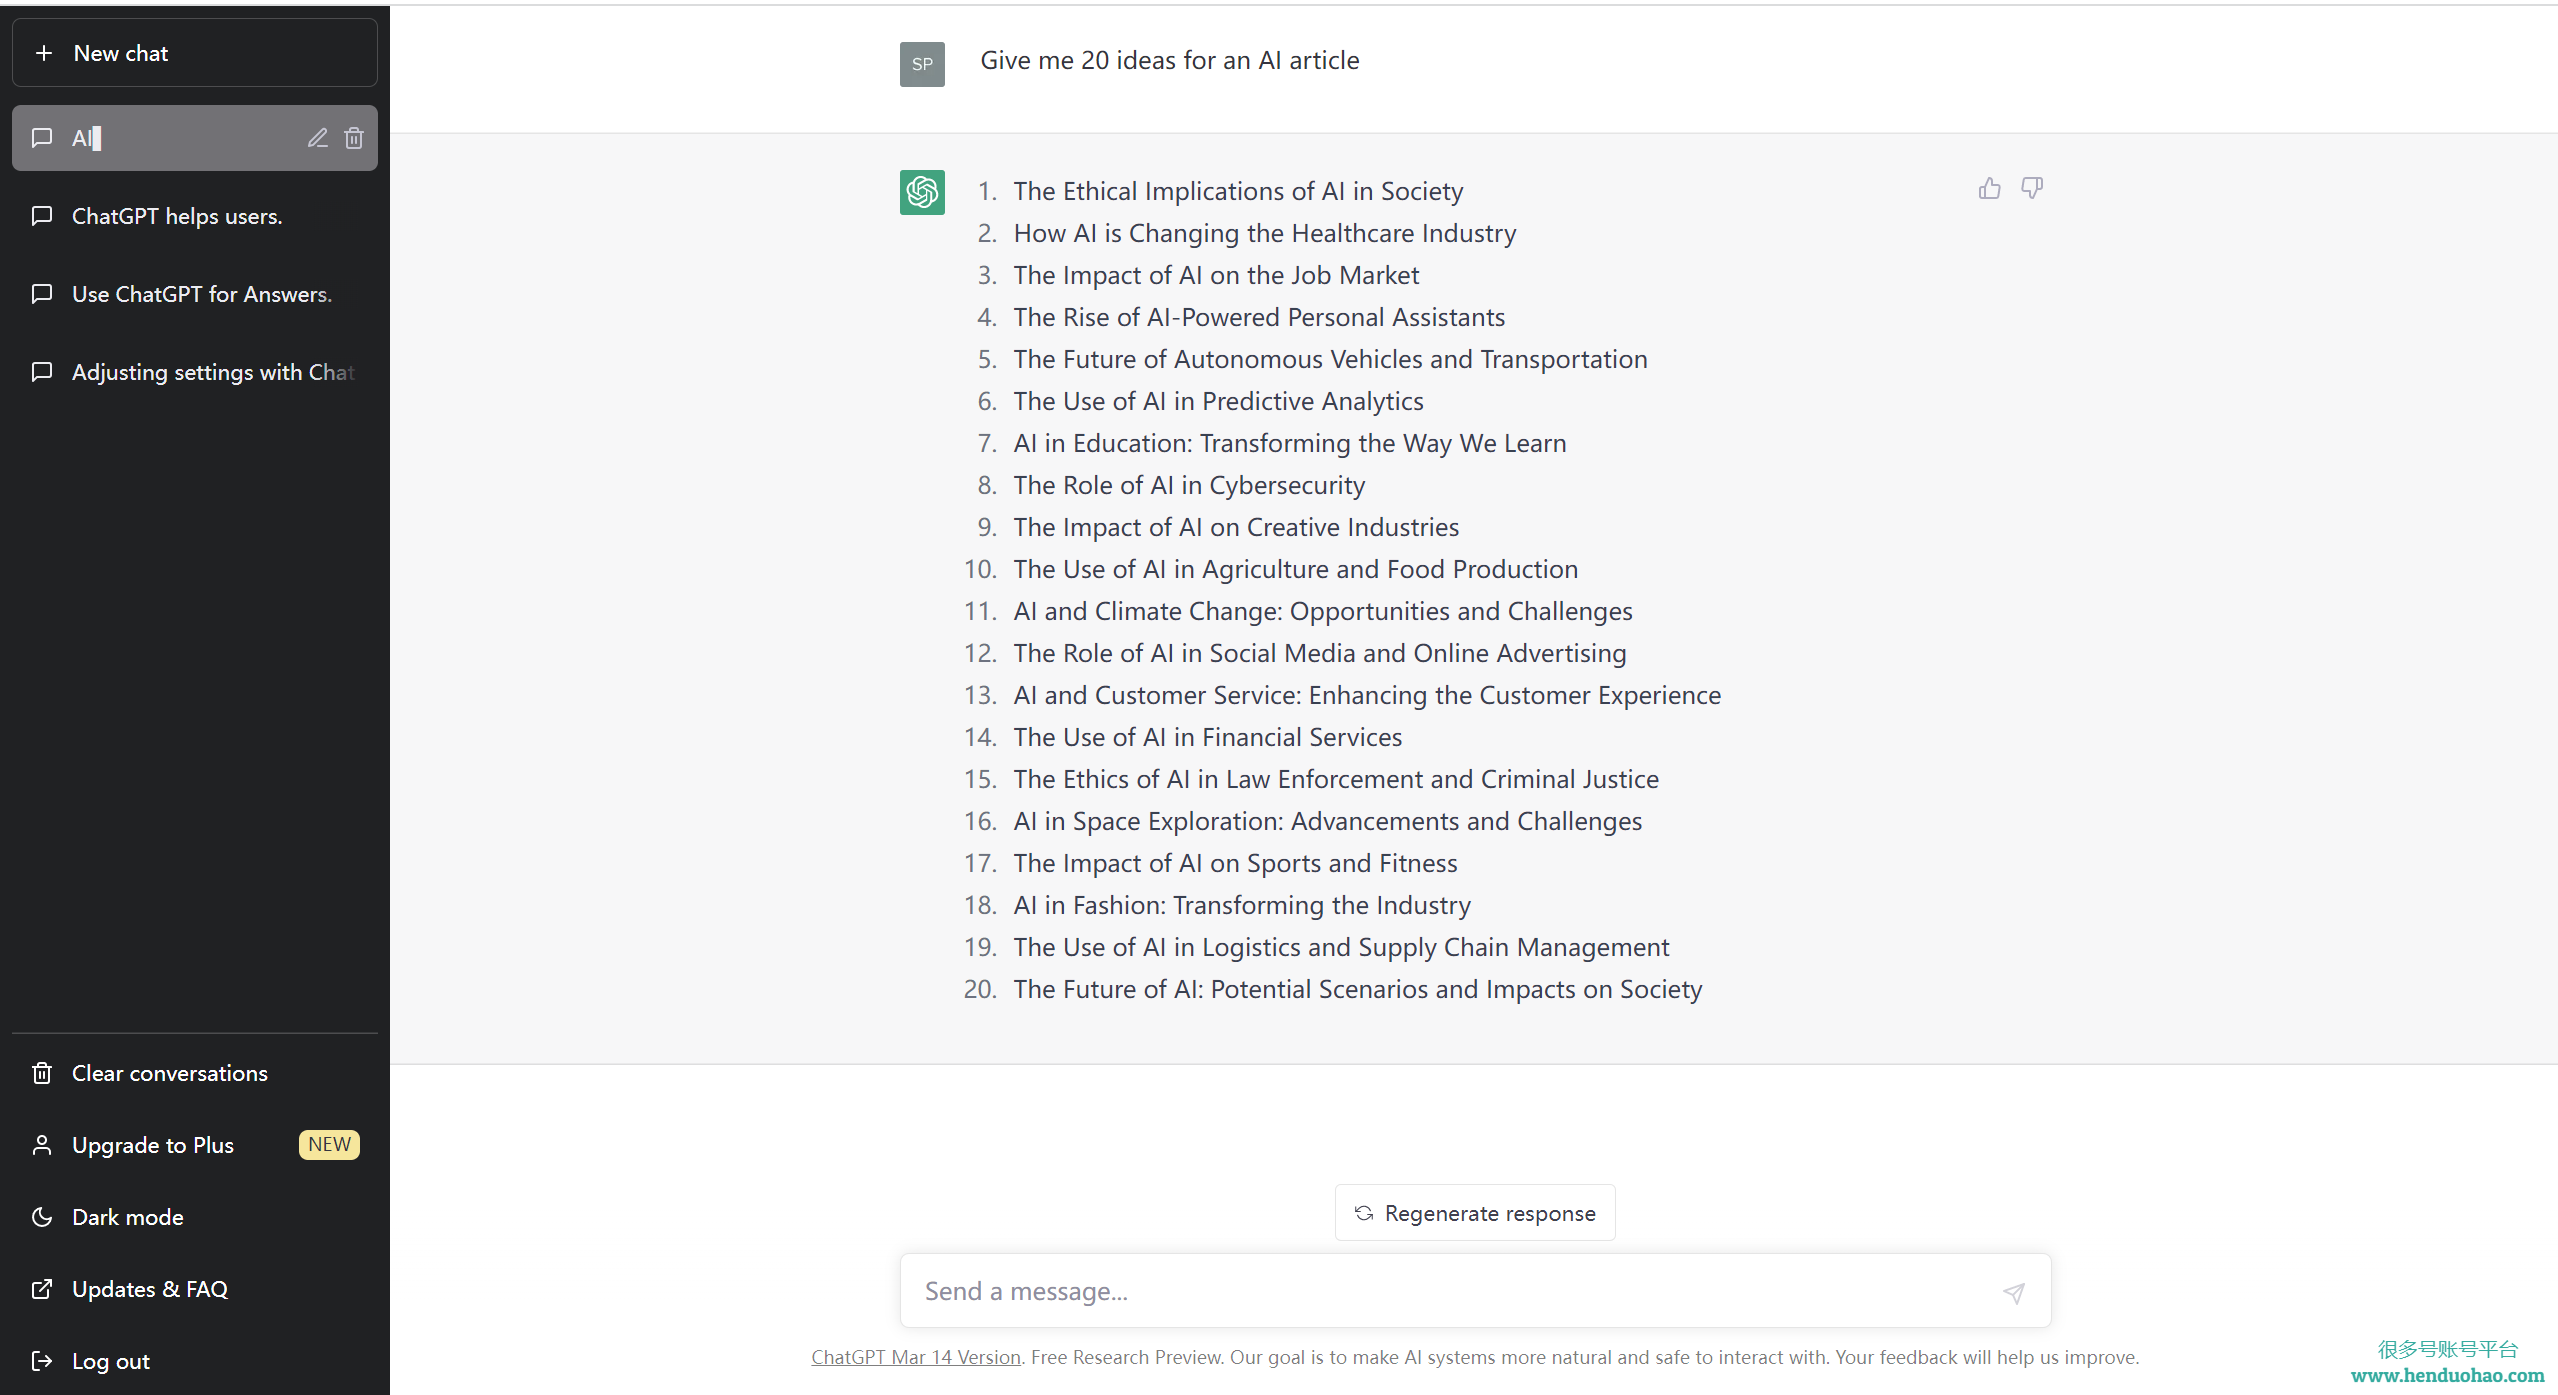This screenshot has width=2558, height=1395.
Task: Click 'The Use of AI in Predictive Analytics'
Action: point(1218,401)
